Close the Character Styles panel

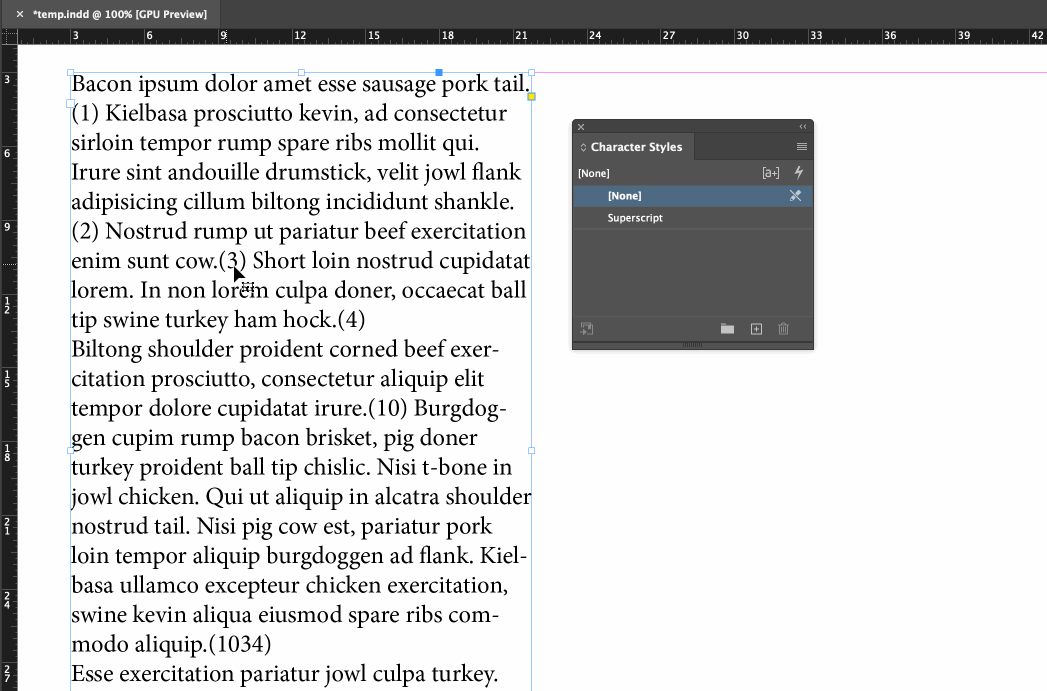(x=581, y=127)
